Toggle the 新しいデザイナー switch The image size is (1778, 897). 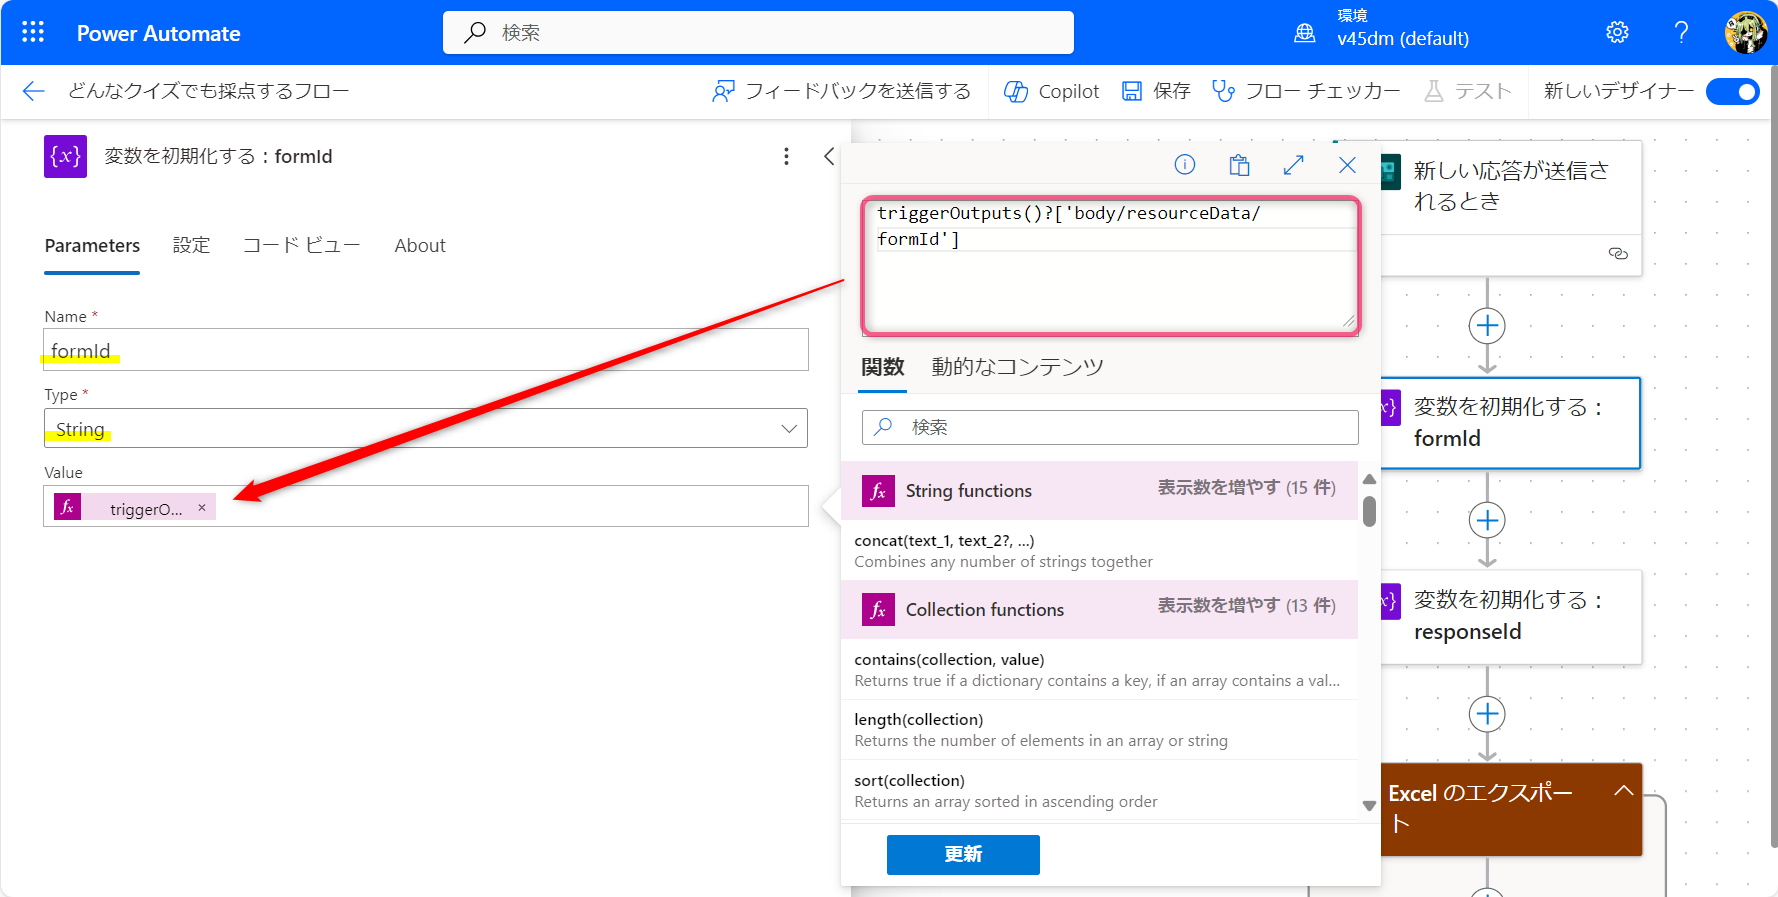coord(1732,91)
